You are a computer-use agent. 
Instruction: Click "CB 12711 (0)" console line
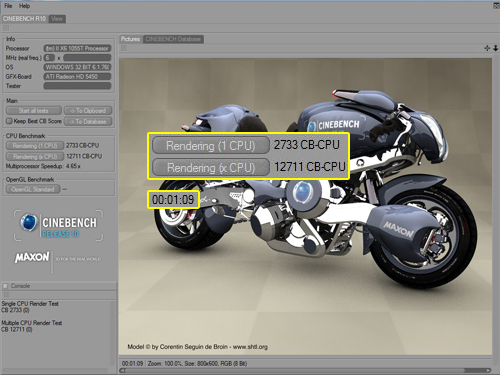pos(17,329)
